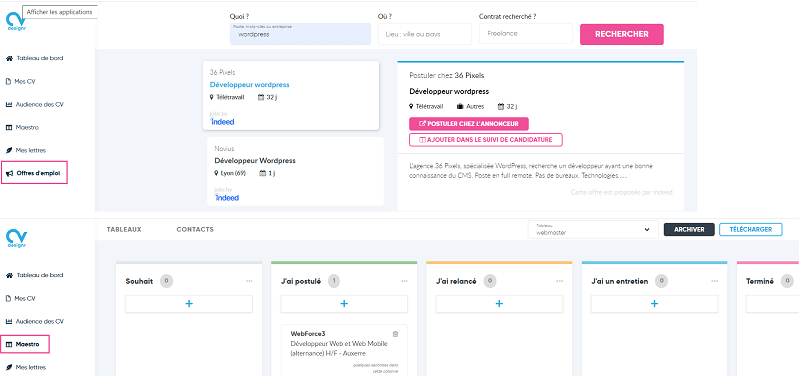Click Indeed logo on Novius card
This screenshot has width=800, height=376.
coord(227,197)
